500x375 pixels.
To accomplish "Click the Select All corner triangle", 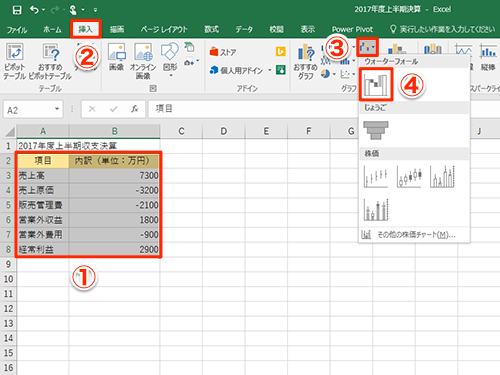I will point(9,131).
